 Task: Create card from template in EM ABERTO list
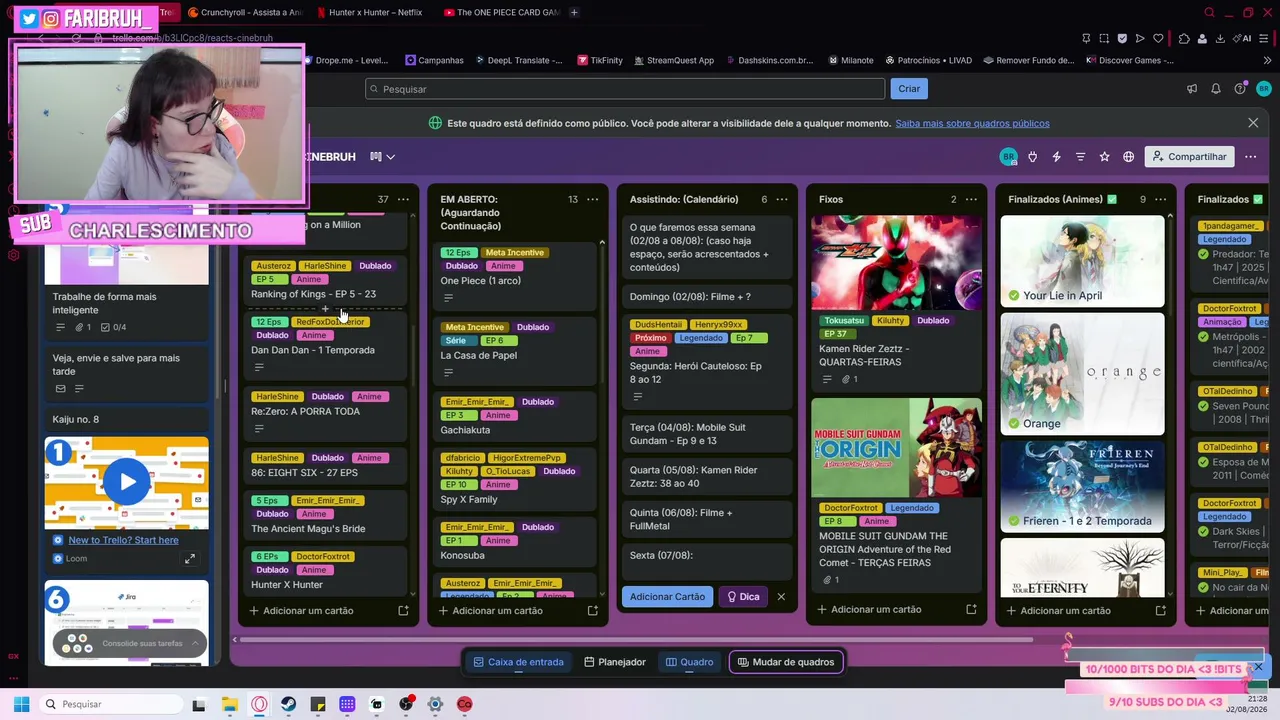pyautogui.click(x=592, y=610)
